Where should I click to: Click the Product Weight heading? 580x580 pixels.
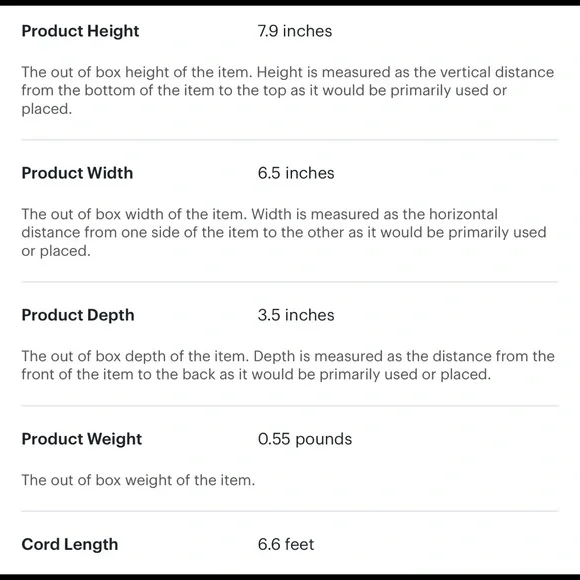pyautogui.click(x=81, y=439)
